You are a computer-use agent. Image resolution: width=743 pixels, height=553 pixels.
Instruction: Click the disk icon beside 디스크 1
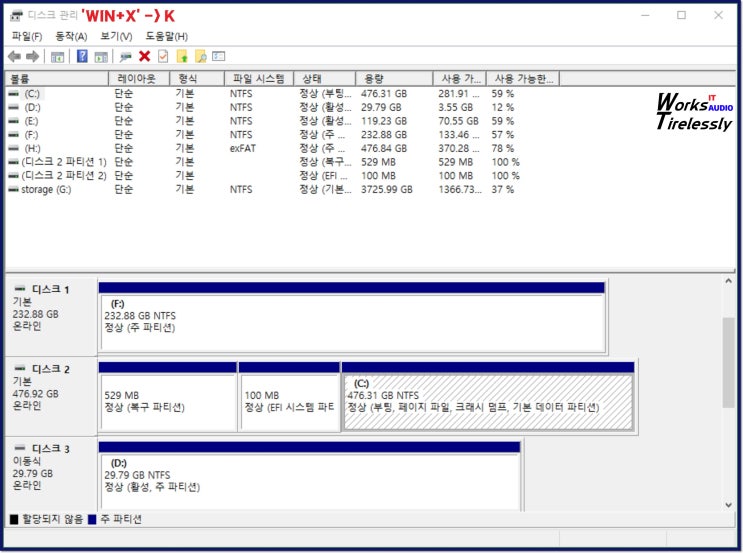[x=20, y=289]
